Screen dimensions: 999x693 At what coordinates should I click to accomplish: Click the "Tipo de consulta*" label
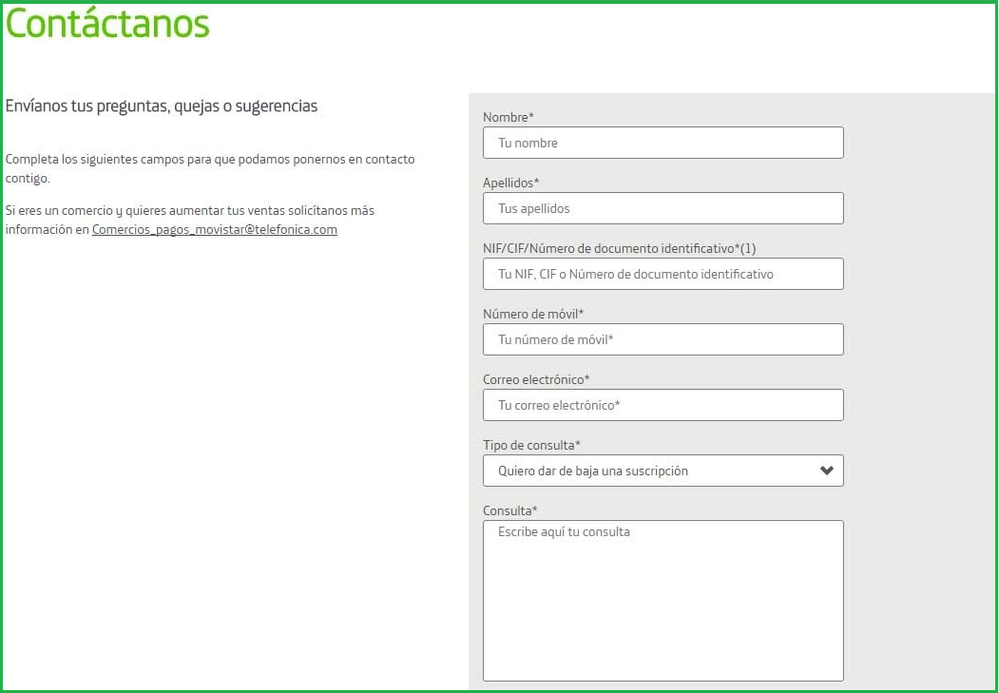(531, 445)
